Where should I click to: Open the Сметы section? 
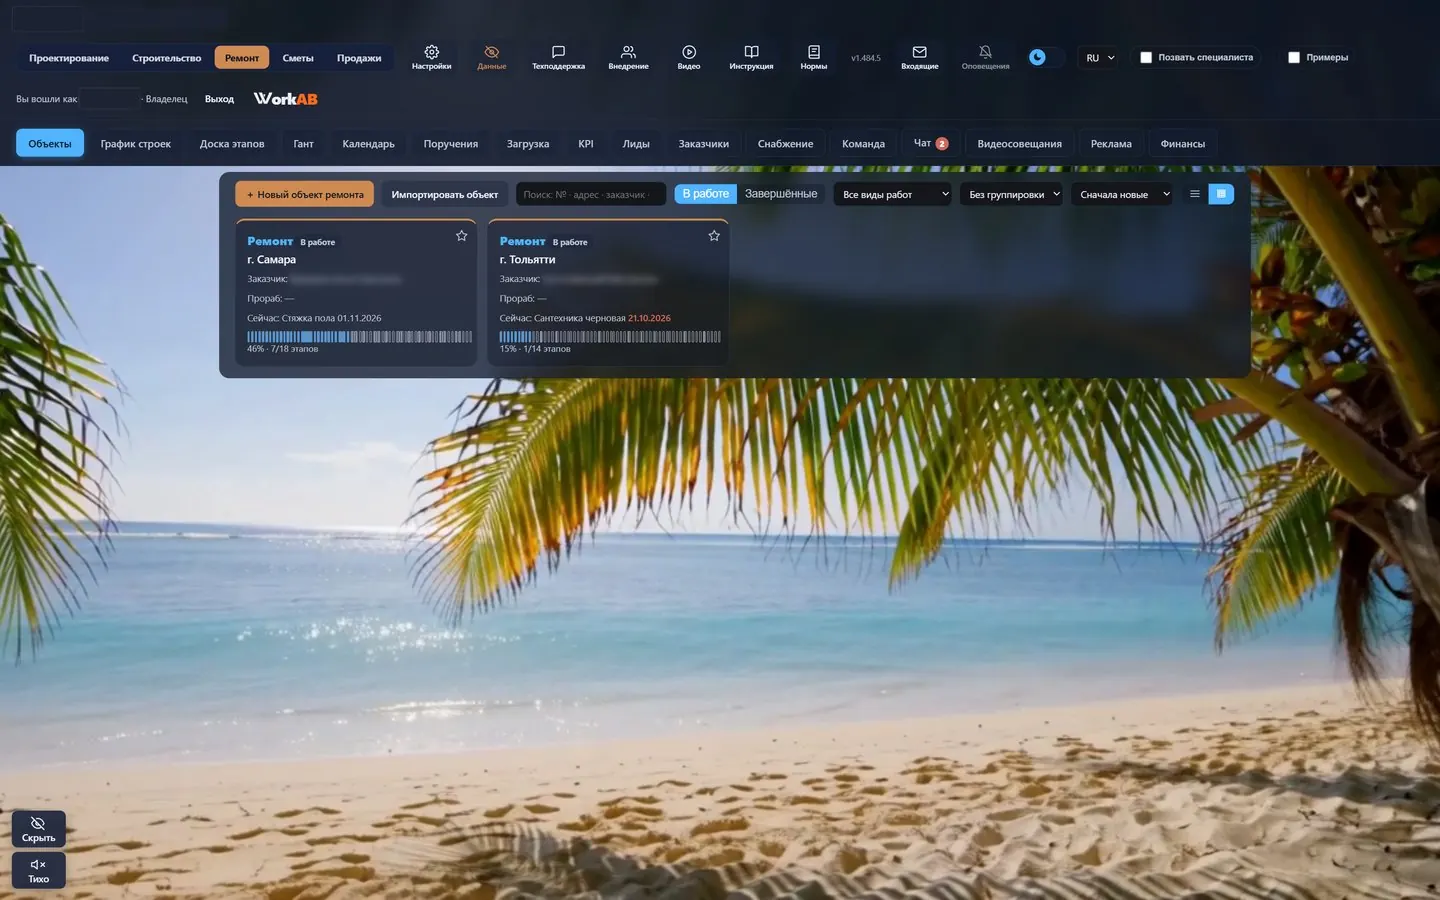click(x=298, y=58)
